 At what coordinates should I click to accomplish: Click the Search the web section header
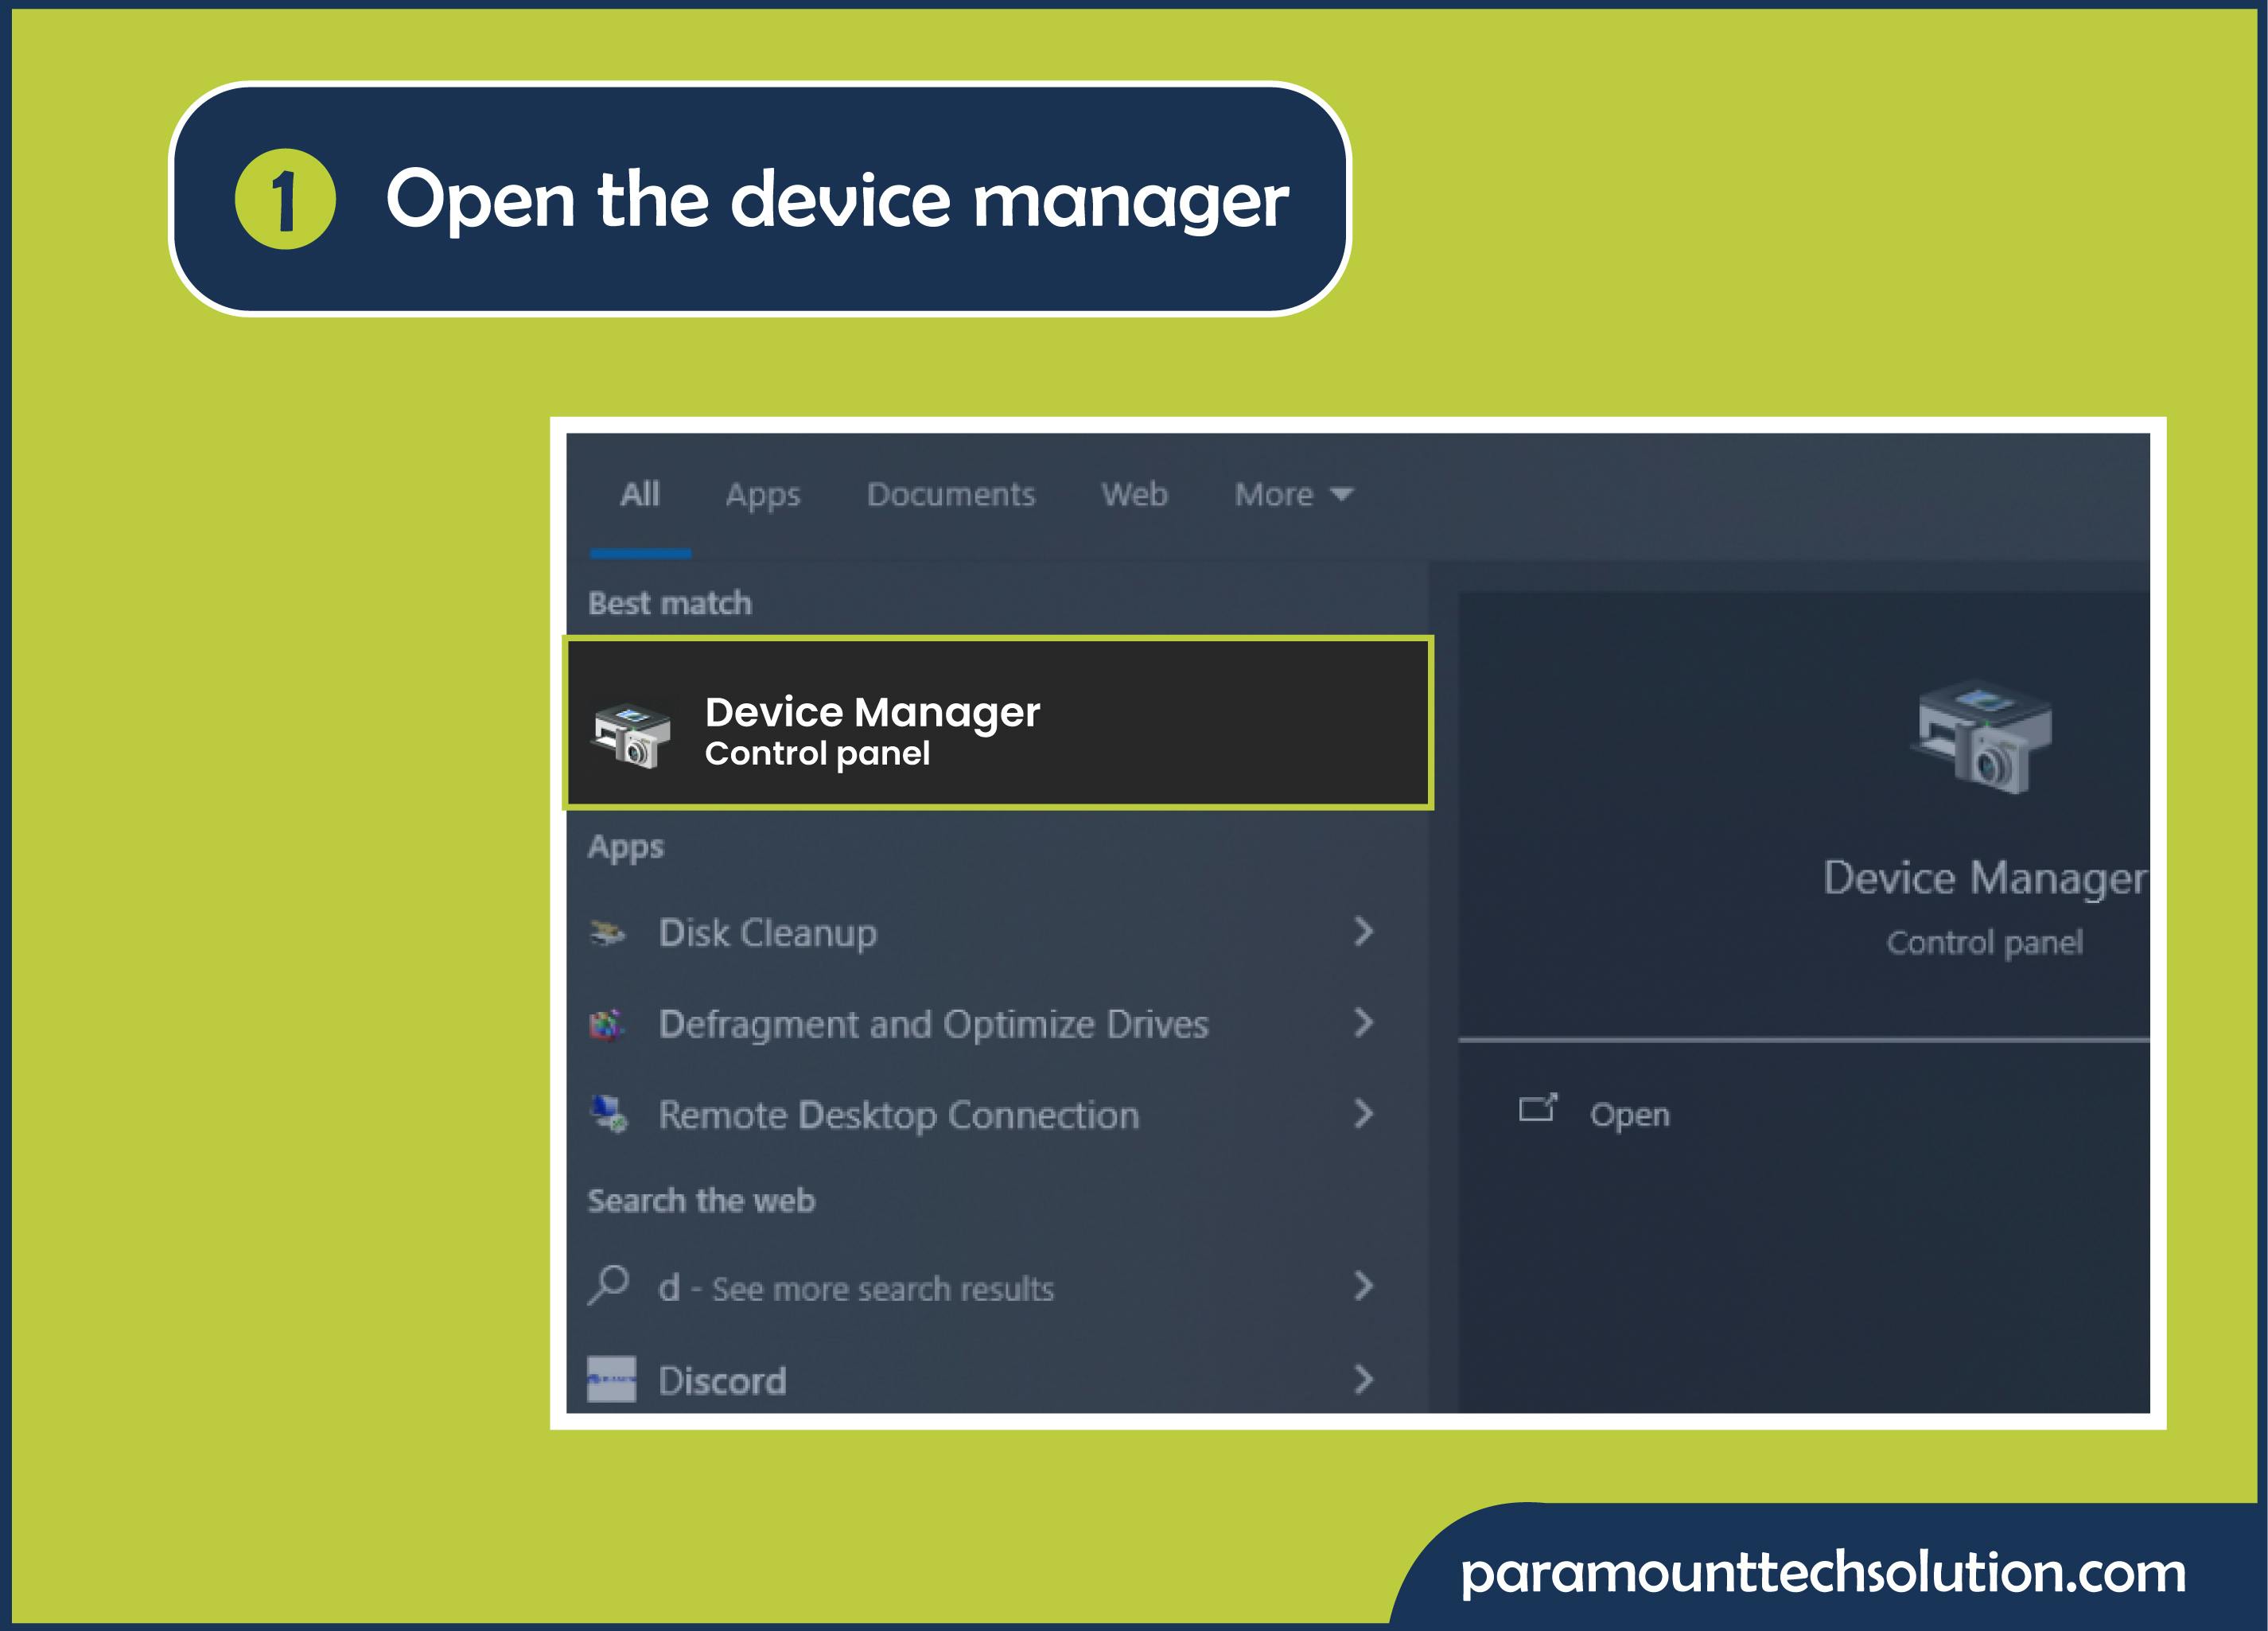pos(701,1200)
